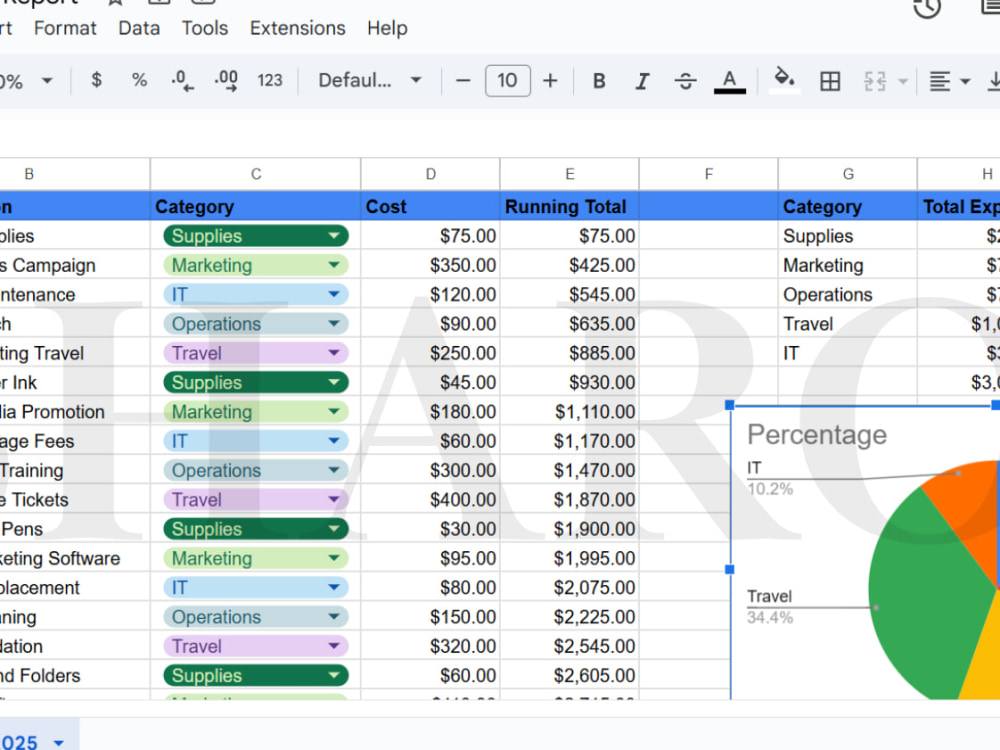Image resolution: width=1000 pixels, height=750 pixels.
Task: Toggle italic formatting
Action: (642, 81)
